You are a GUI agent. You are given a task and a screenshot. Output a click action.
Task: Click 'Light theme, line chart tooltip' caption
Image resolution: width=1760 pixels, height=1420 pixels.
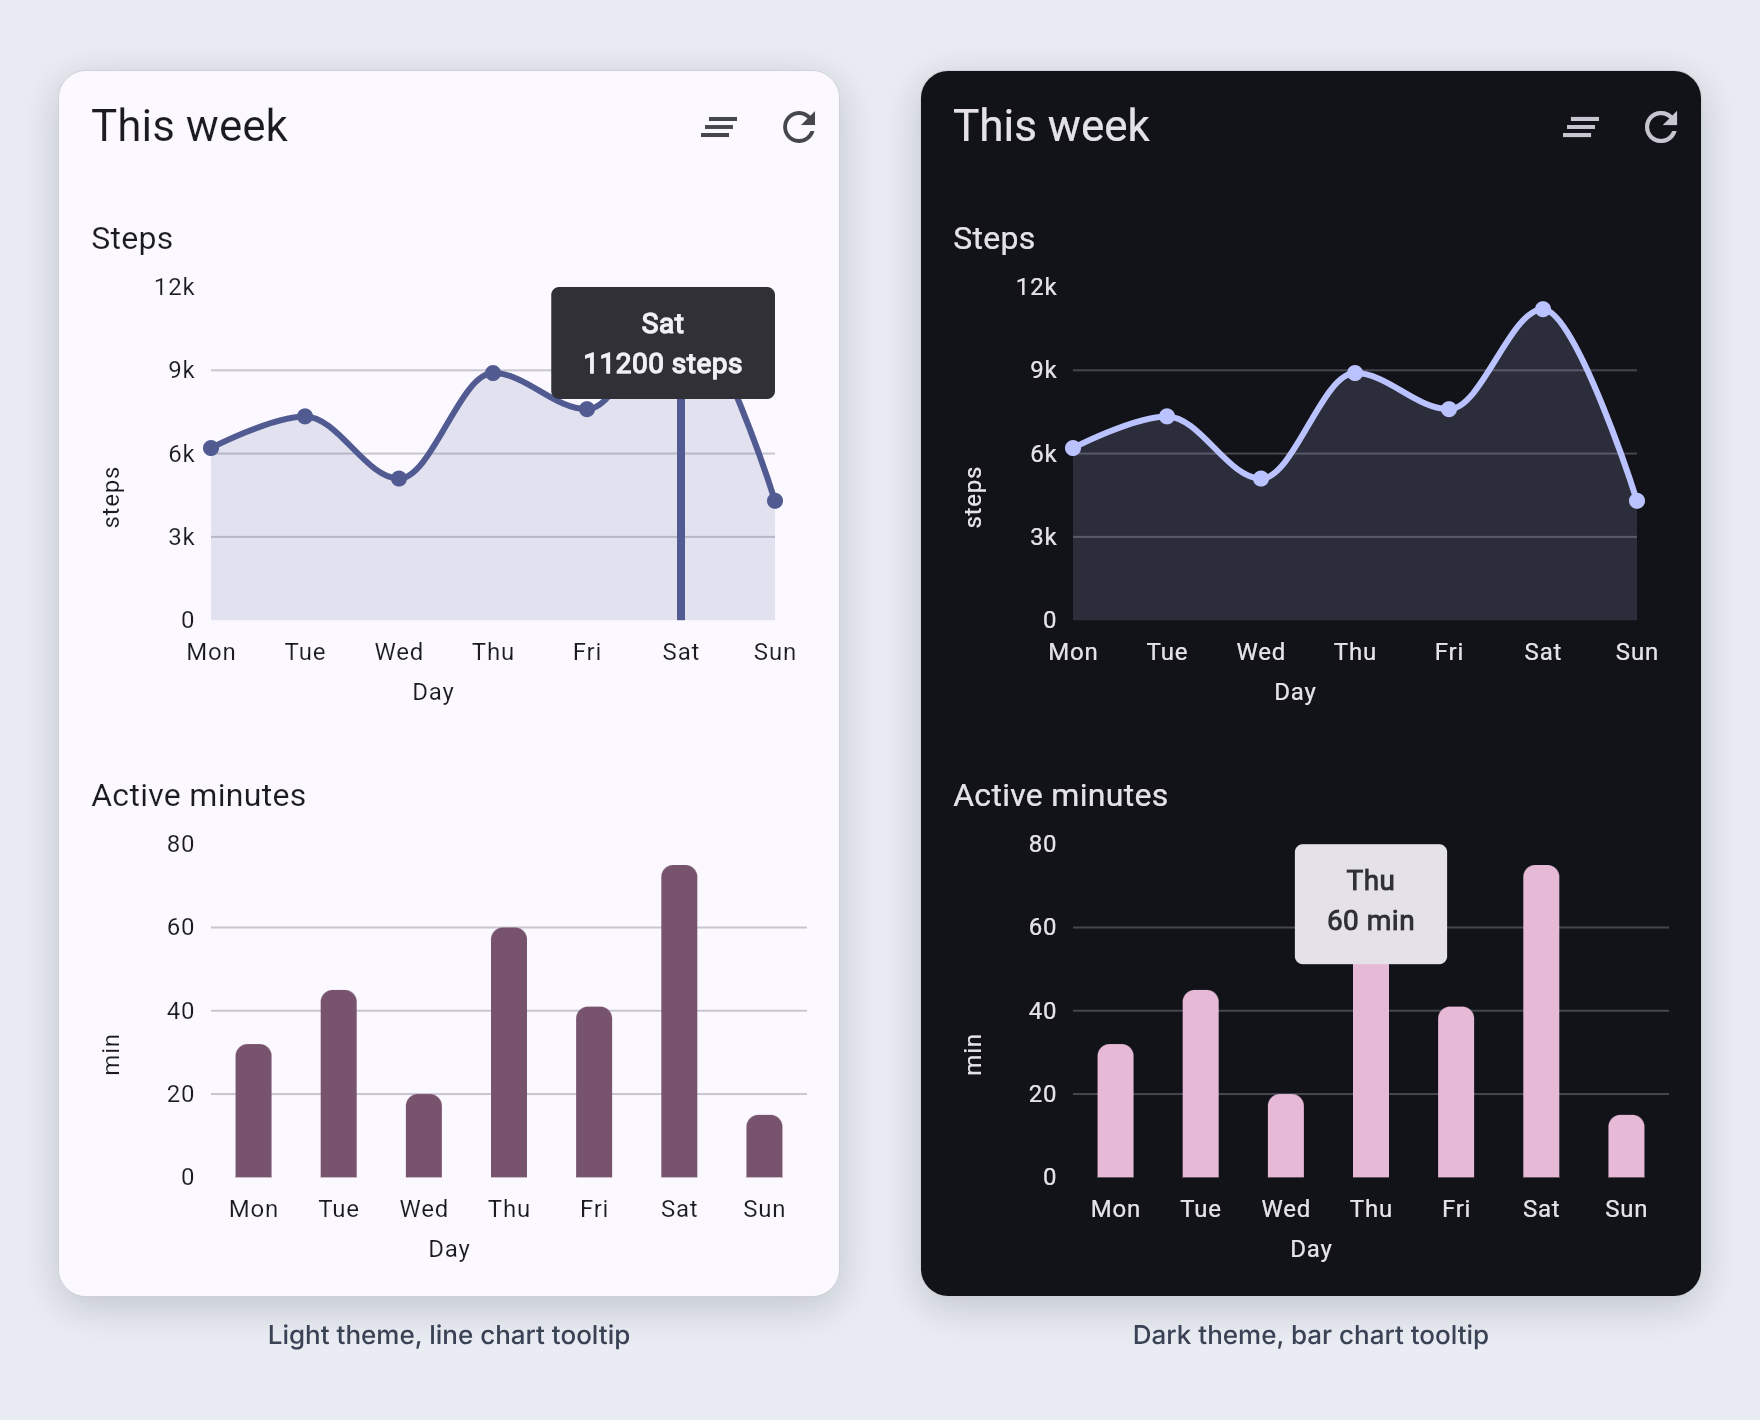(449, 1335)
